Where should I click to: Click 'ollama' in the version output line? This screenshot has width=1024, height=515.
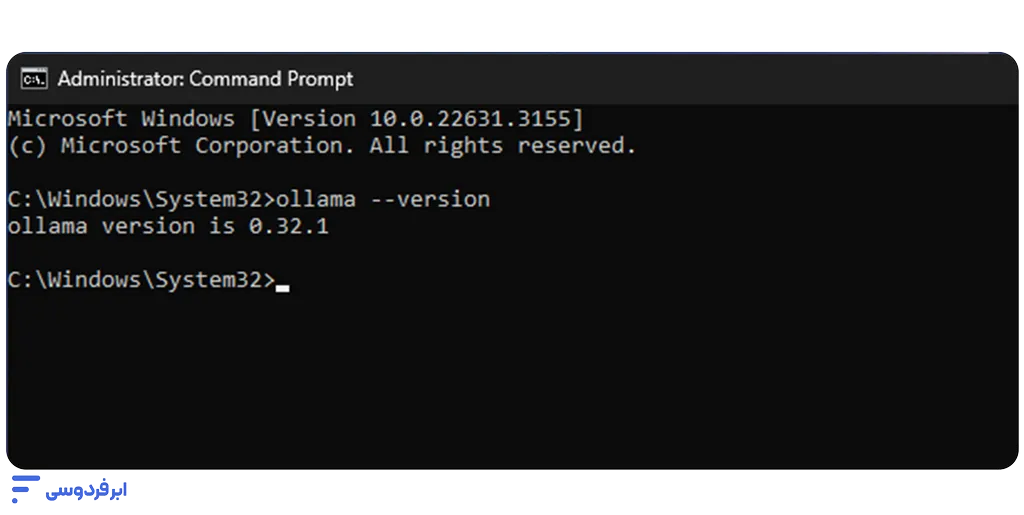(x=47, y=226)
